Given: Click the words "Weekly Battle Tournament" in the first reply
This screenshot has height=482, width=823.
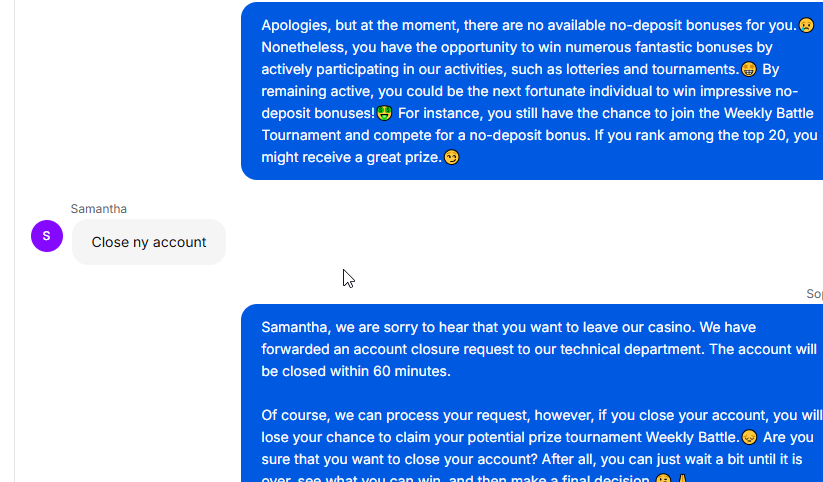Looking at the screenshot, I should (537, 124).
